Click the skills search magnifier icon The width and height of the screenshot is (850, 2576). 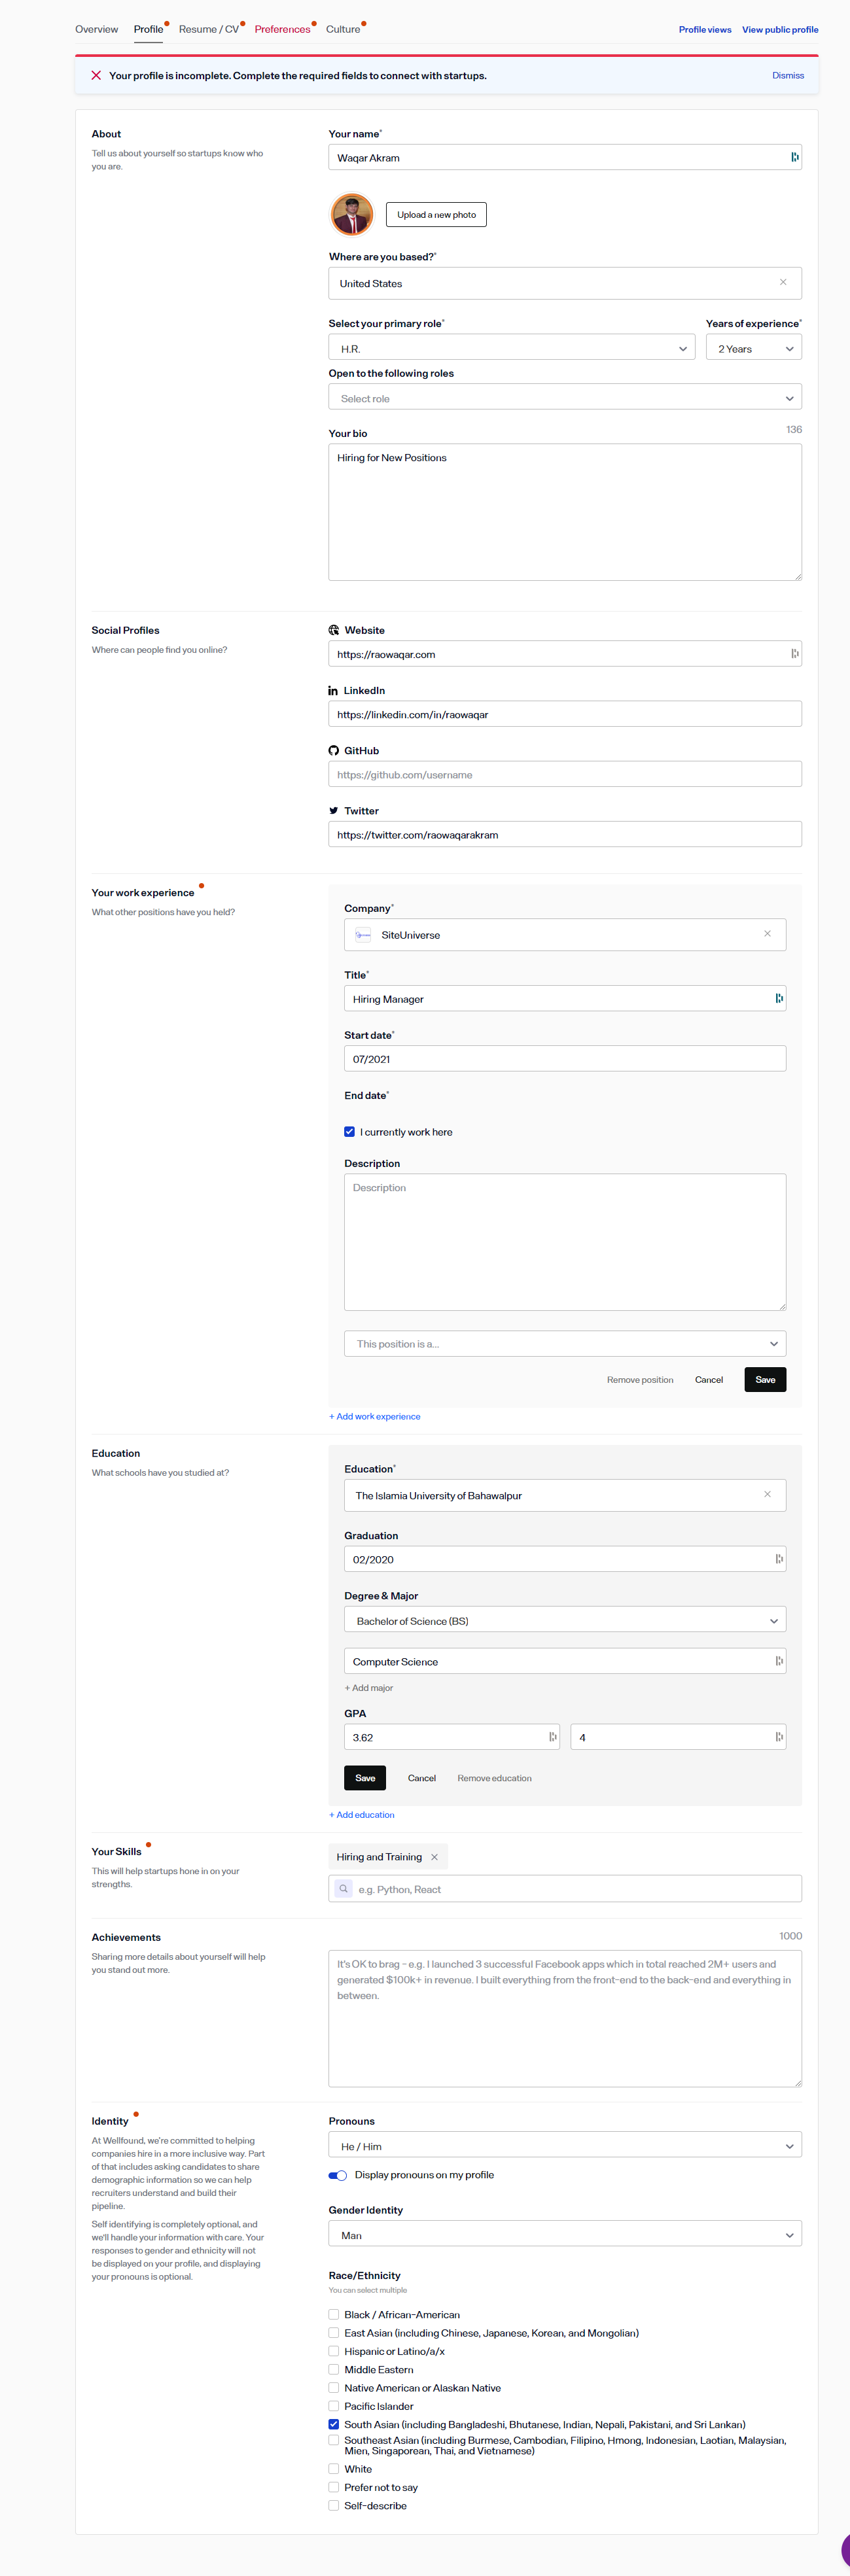pyautogui.click(x=344, y=1889)
